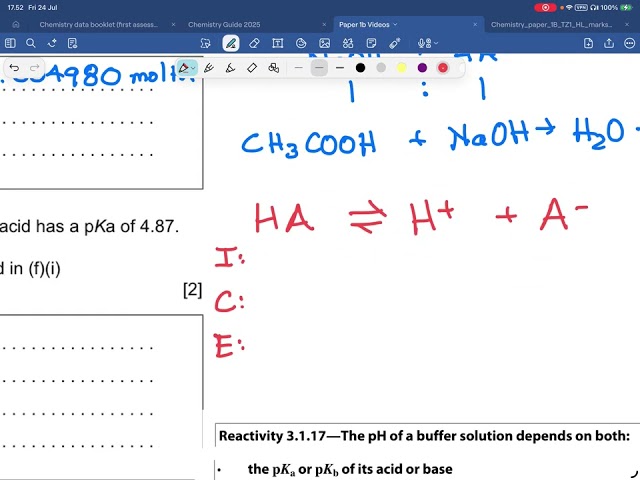The image size is (640, 480).
Task: Go to the home library icon
Action: [16, 24]
